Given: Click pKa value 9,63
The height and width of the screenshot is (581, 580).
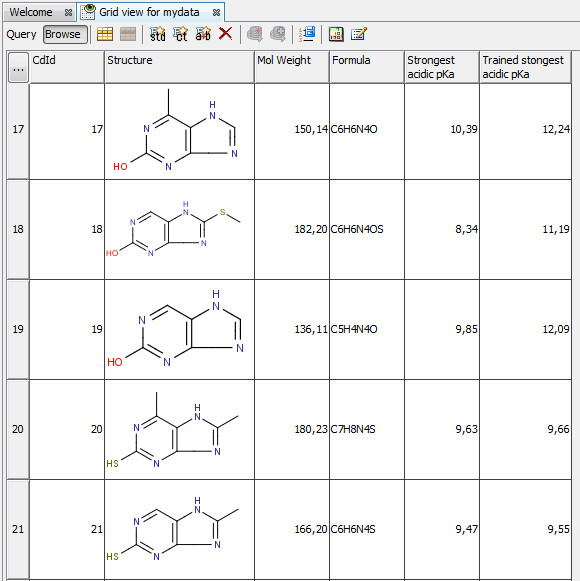Looking at the screenshot, I should 442,430.
